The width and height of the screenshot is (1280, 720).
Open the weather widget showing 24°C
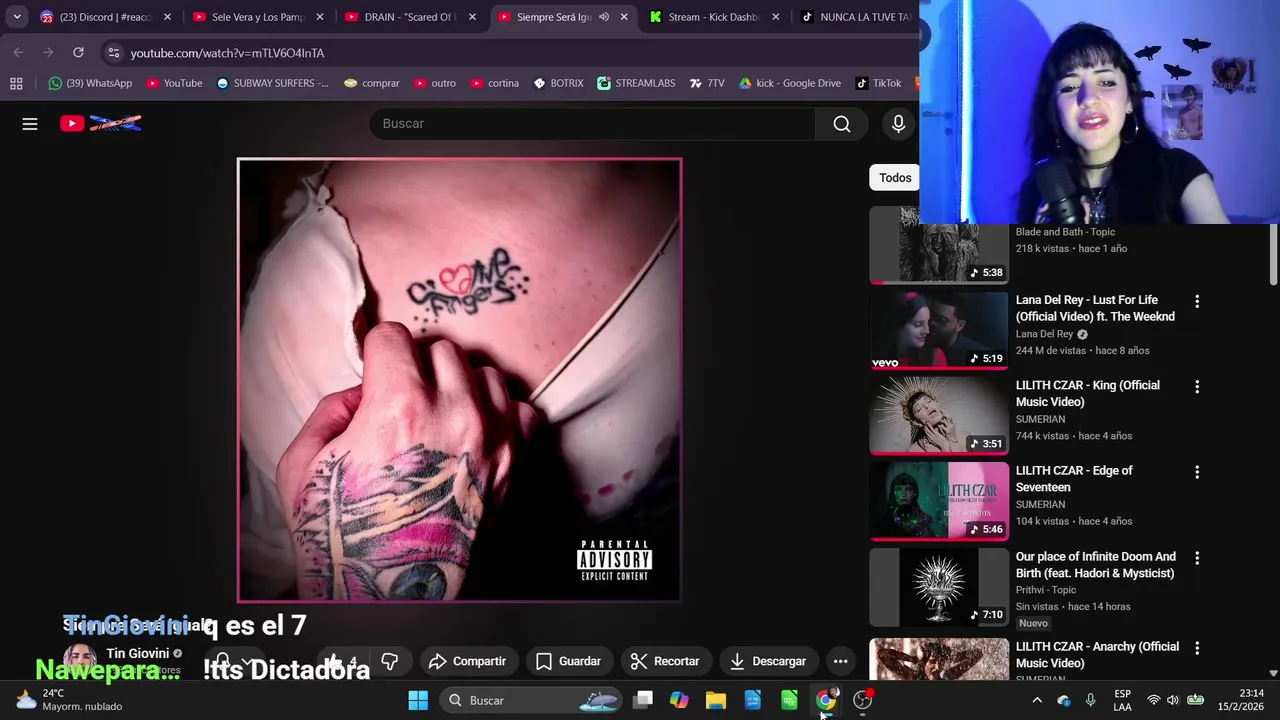[70, 700]
